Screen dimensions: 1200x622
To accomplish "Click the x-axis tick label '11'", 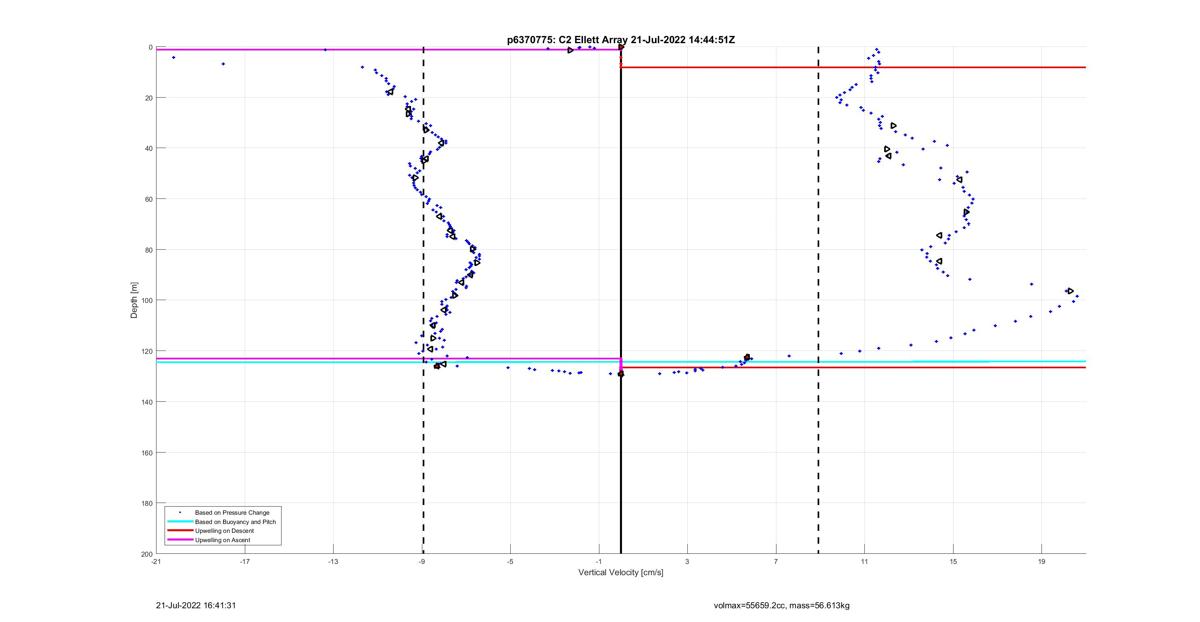I will click(x=864, y=561).
